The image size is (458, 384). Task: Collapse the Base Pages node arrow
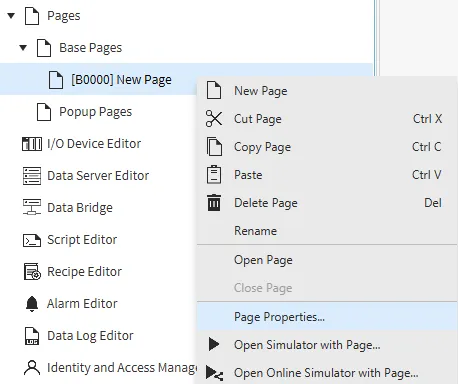point(23,48)
